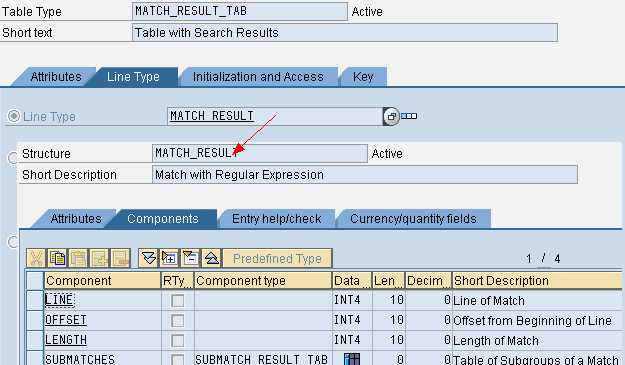625x365 pixels.
Task: Click the Insert Row toolbar icon
Action: 99,258
